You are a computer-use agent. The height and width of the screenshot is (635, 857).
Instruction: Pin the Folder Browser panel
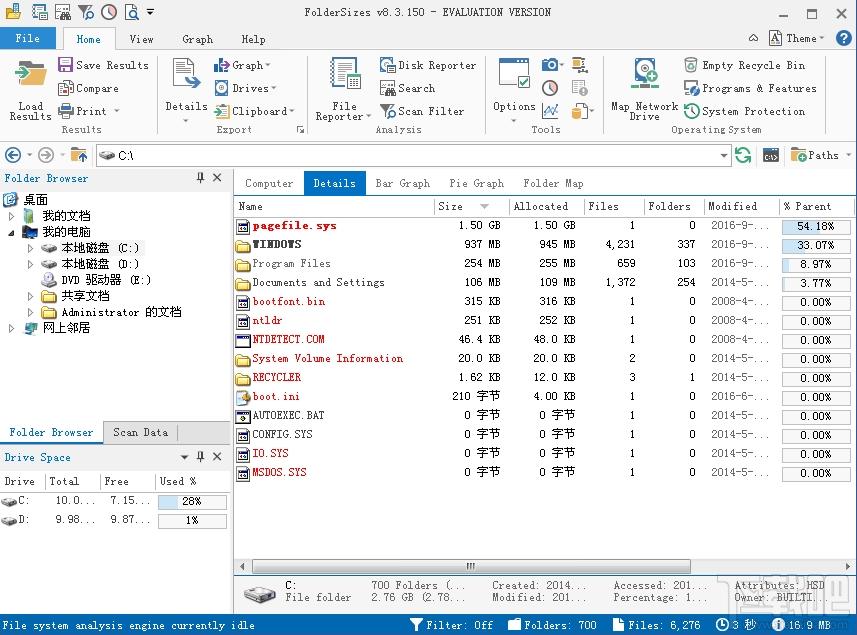point(200,178)
